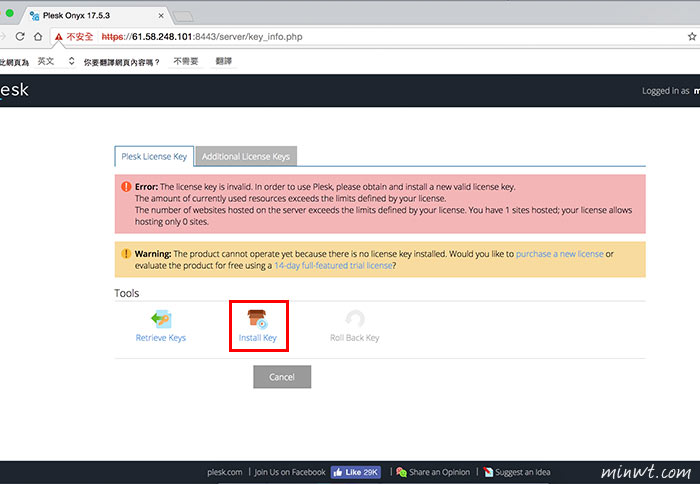The width and height of the screenshot is (700, 484).
Task: Click Share an Opinion footer link
Action: pos(433,472)
